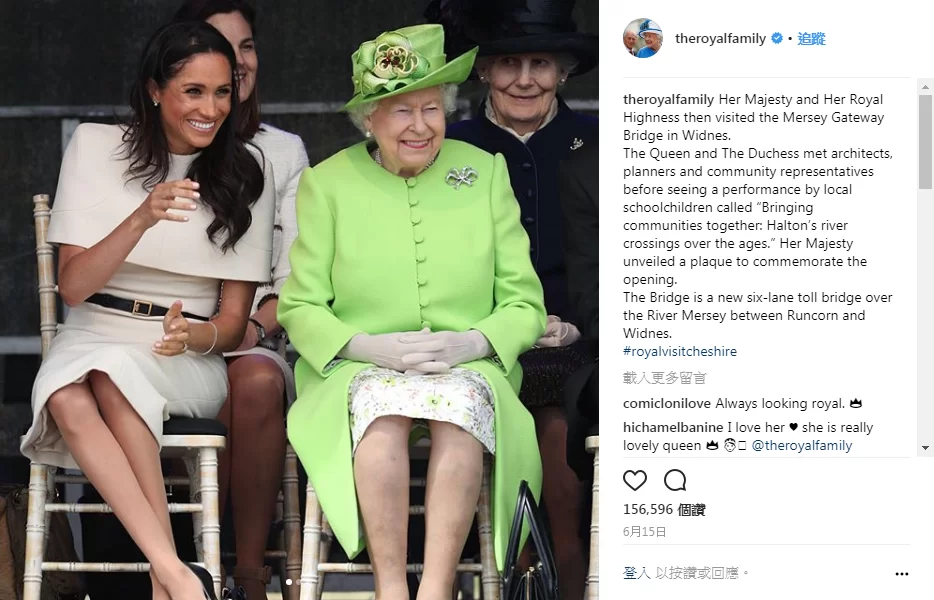This screenshot has height=600, width=934.
Task: Click the heart like icon
Action: (x=634, y=480)
